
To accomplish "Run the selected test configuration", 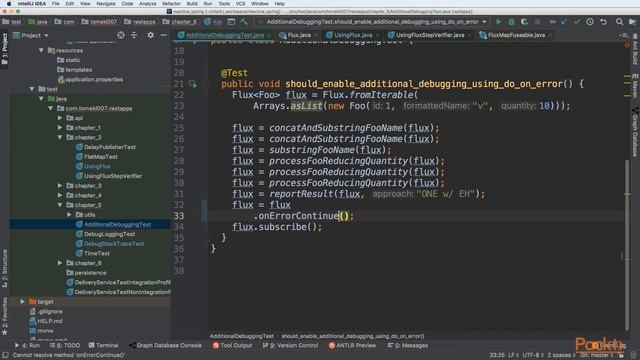I will 498,22.
